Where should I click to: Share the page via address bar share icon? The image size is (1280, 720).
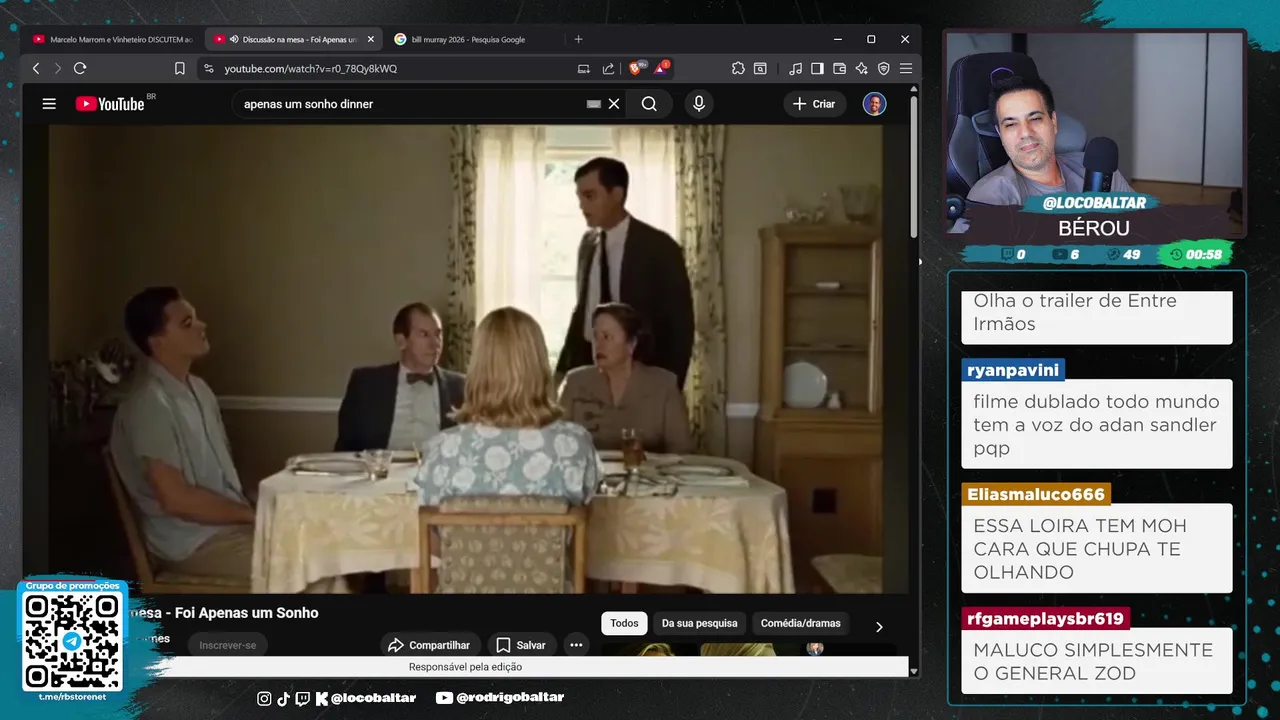(608, 68)
